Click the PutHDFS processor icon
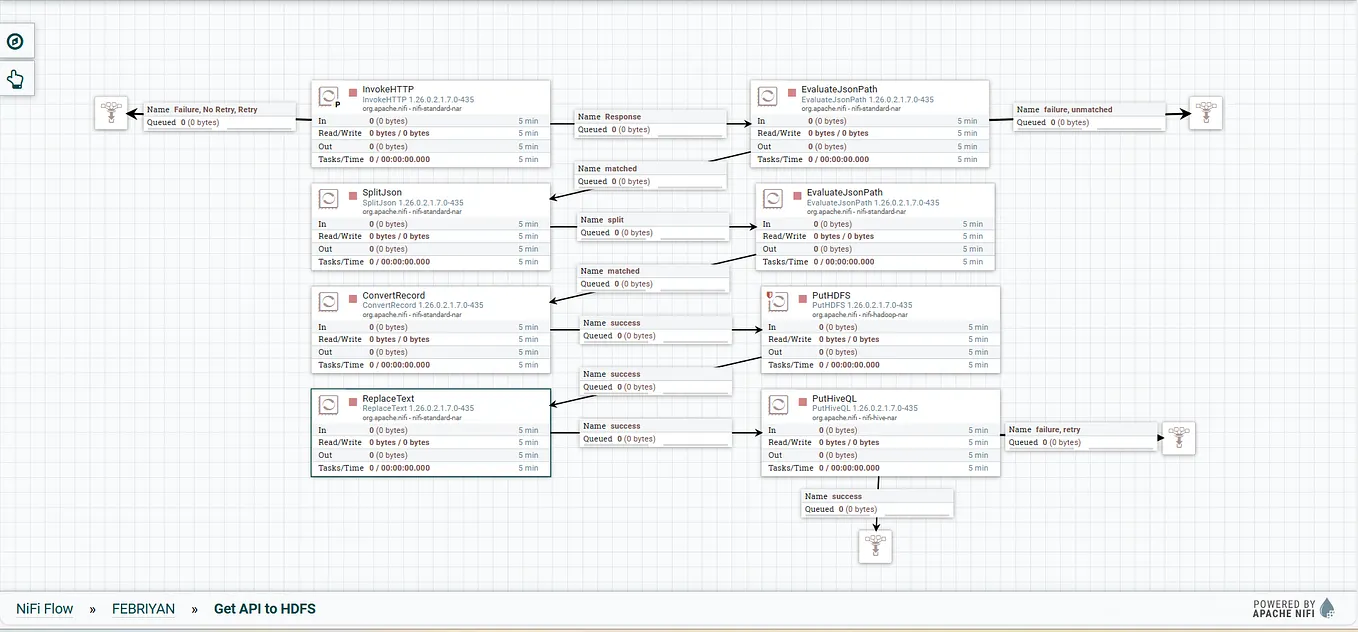Screen dimensions: 1358x632 coord(779,299)
